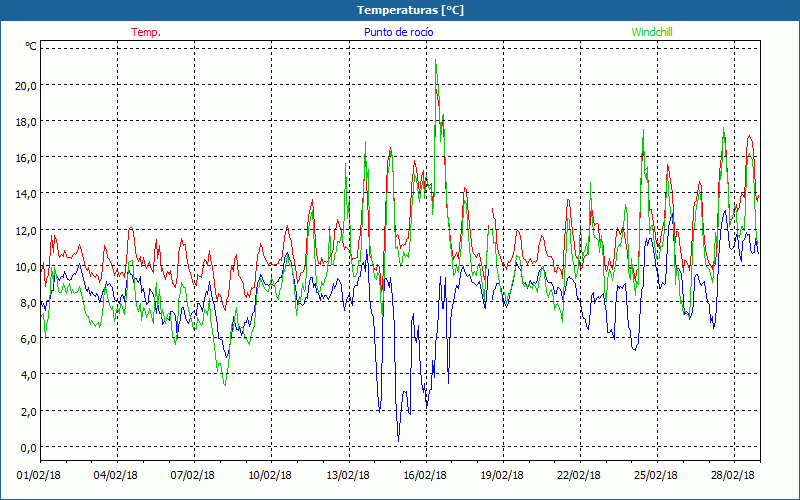The height and width of the screenshot is (500, 800).
Task: Select the blue 'Punto de rocío' legend label
Action: pyautogui.click(x=398, y=32)
